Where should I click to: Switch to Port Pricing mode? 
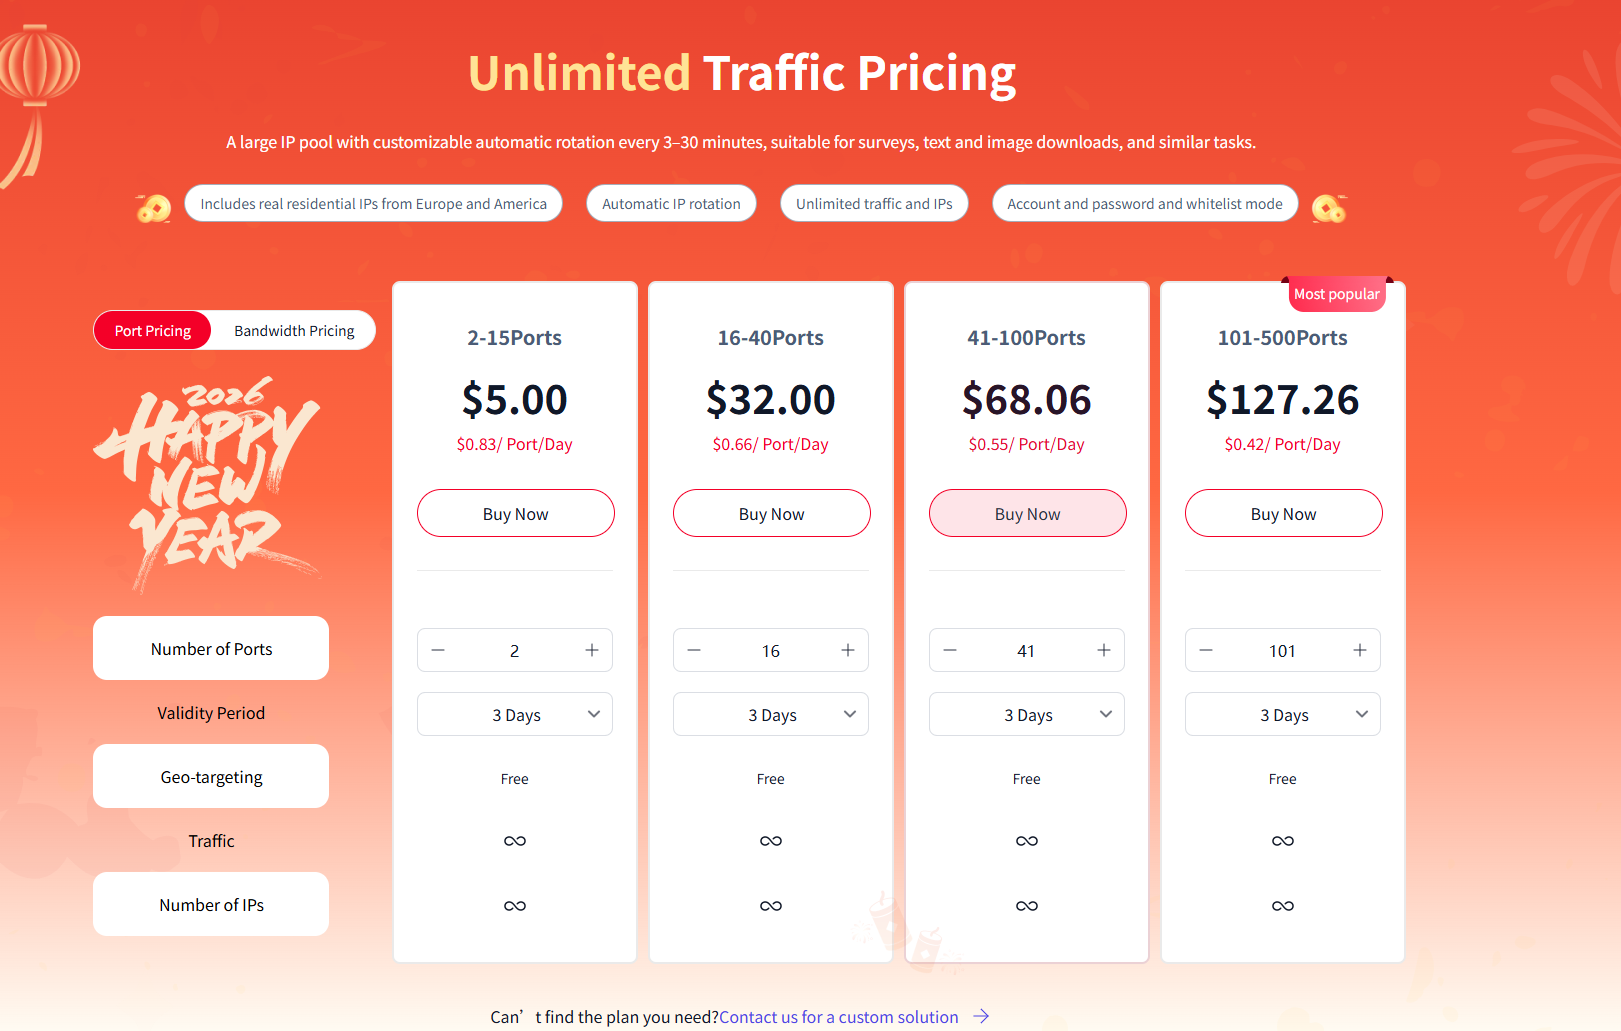(153, 331)
